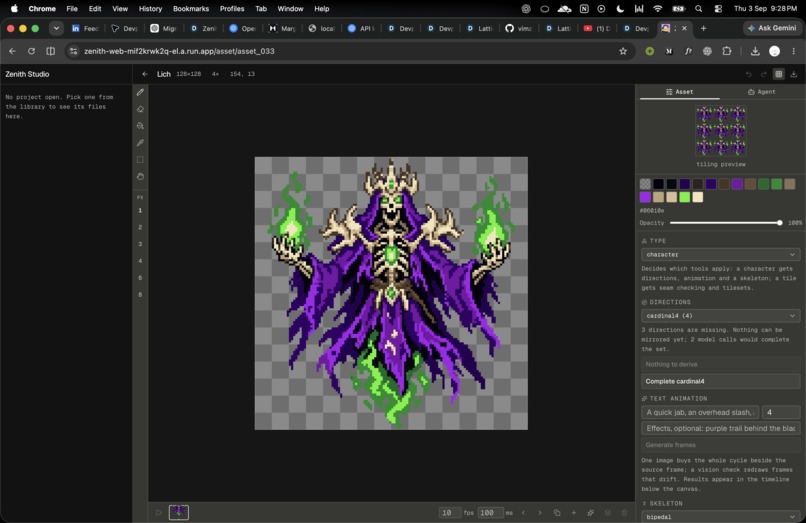Select the transparent checkered palette swatch
Screen dimensions: 806x523
point(645,184)
